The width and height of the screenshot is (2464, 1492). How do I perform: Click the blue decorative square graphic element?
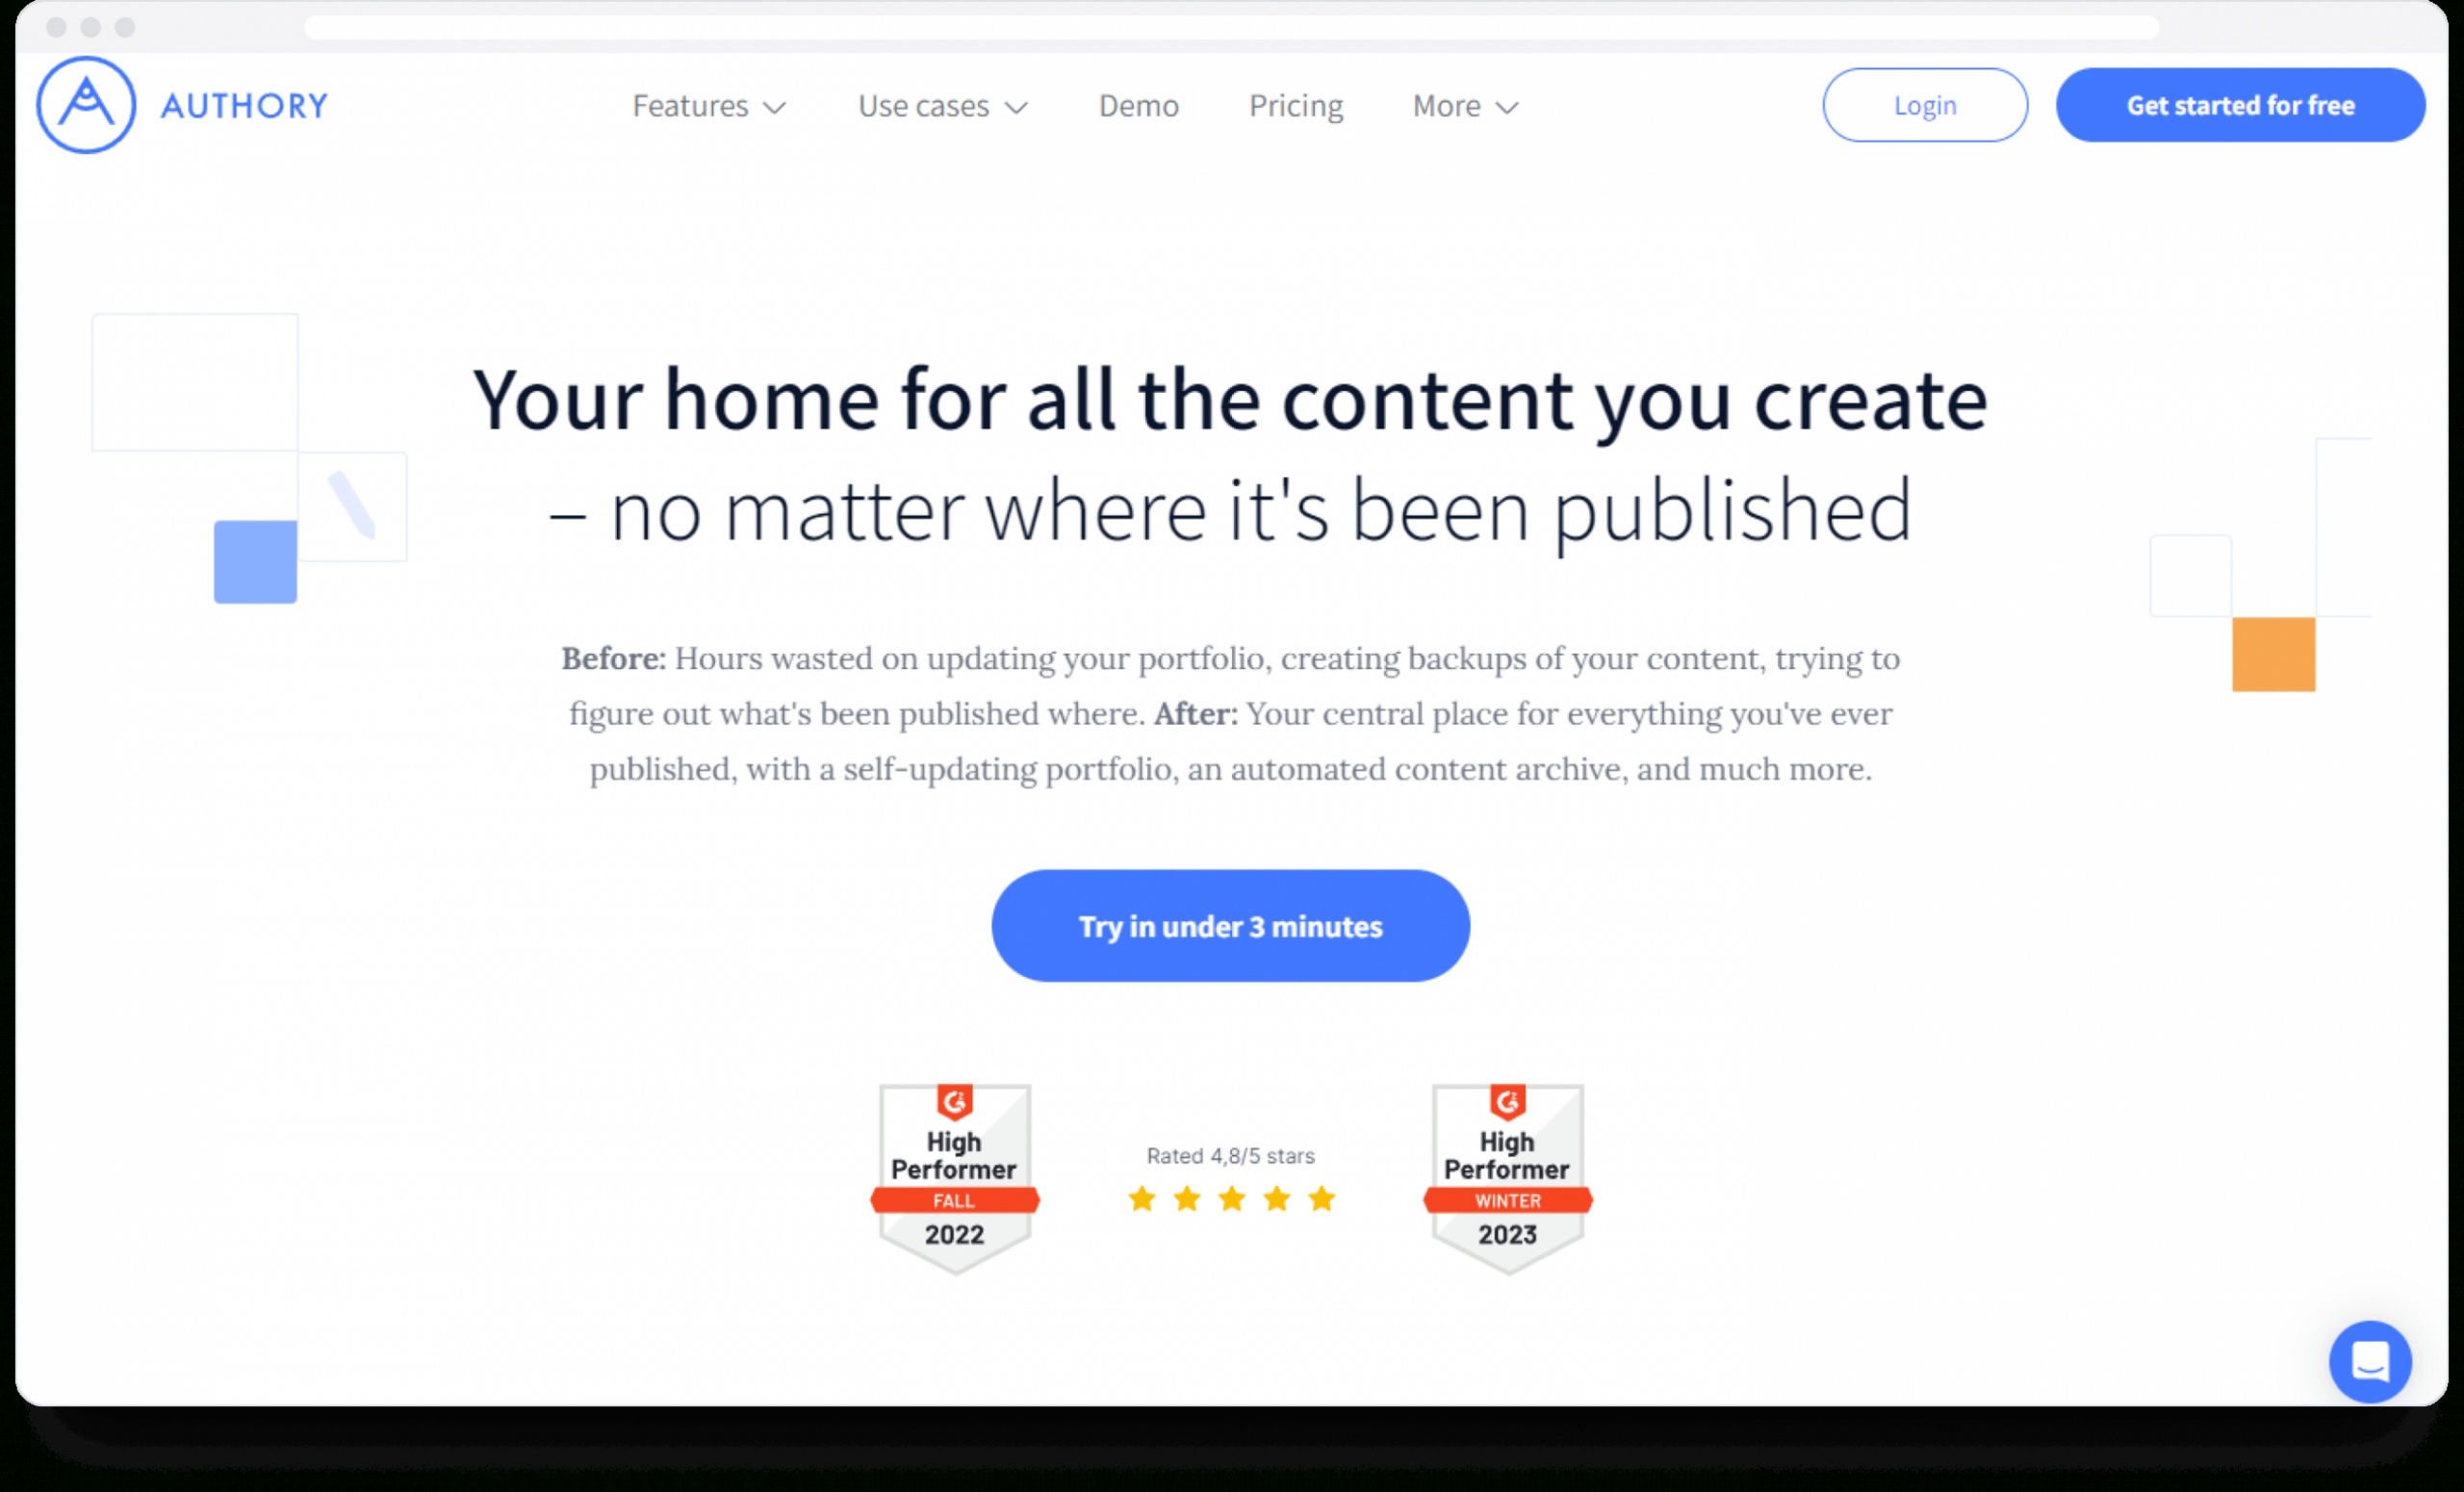click(255, 561)
